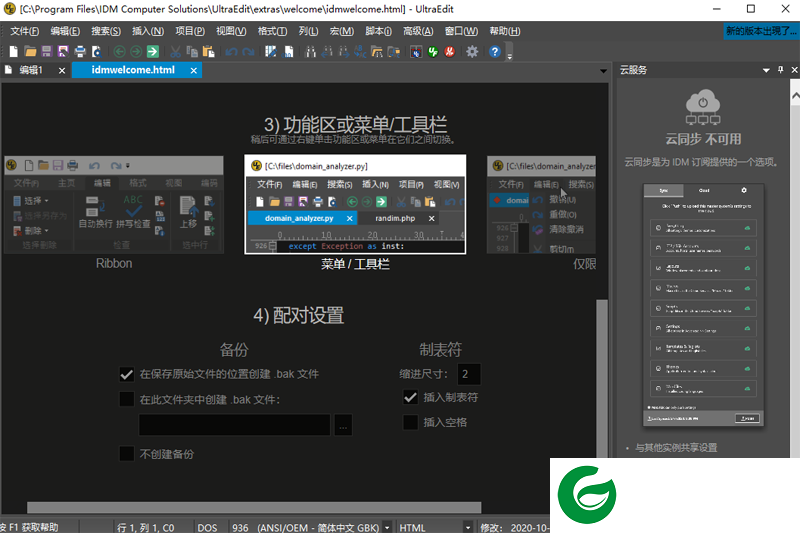Click the Find Next icon
Screen dimensions: 800x533
coord(344,52)
